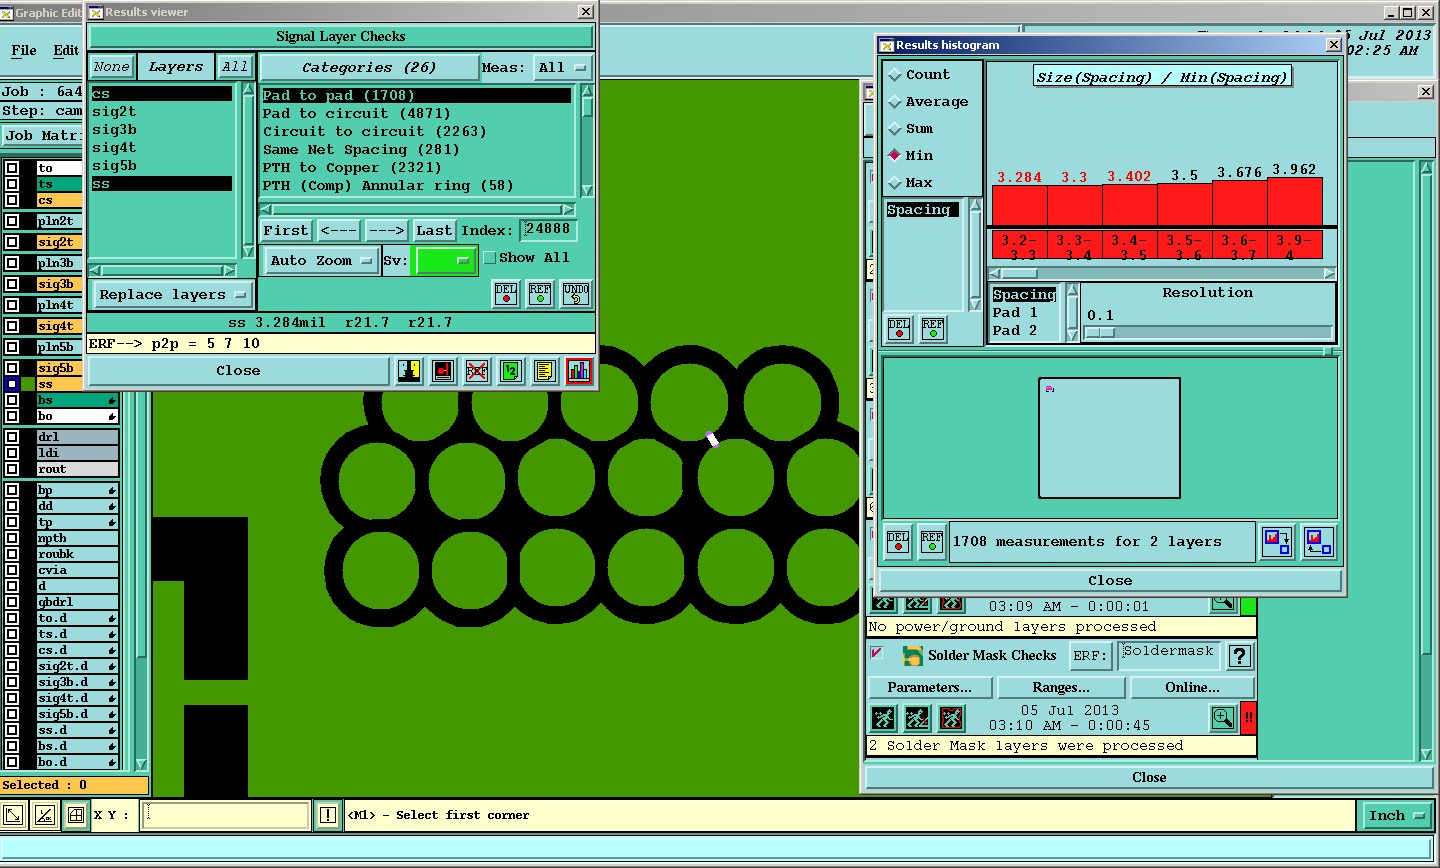Click the diagonal arrow icon in bottom toolbar
The width and height of the screenshot is (1440, 868).
(x=14, y=815)
